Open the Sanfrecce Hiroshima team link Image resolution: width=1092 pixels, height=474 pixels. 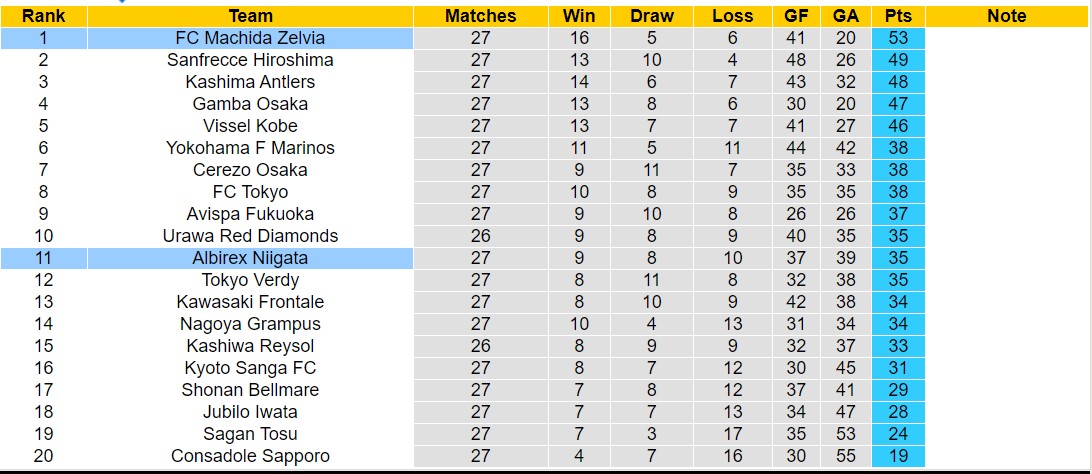coord(250,60)
